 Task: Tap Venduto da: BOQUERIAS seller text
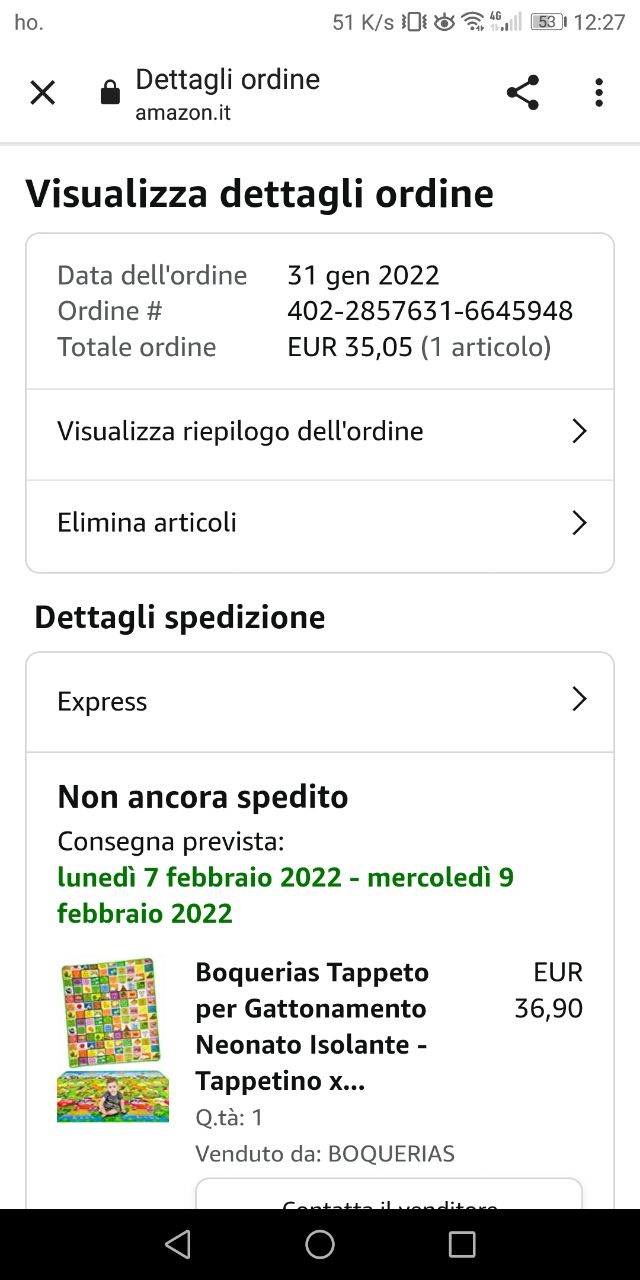[x=325, y=1154]
